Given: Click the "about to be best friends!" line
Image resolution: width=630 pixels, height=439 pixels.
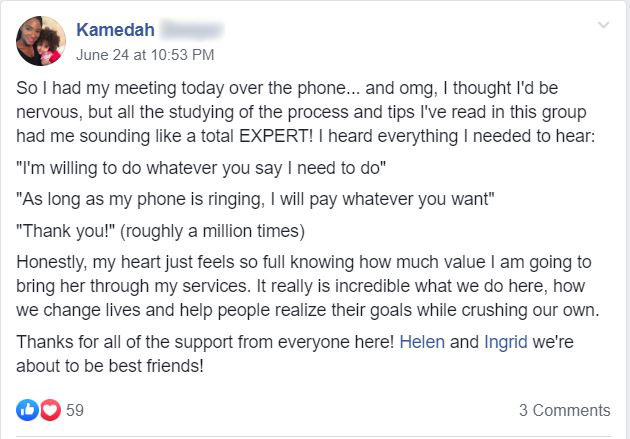Looking at the screenshot, I should (110, 366).
